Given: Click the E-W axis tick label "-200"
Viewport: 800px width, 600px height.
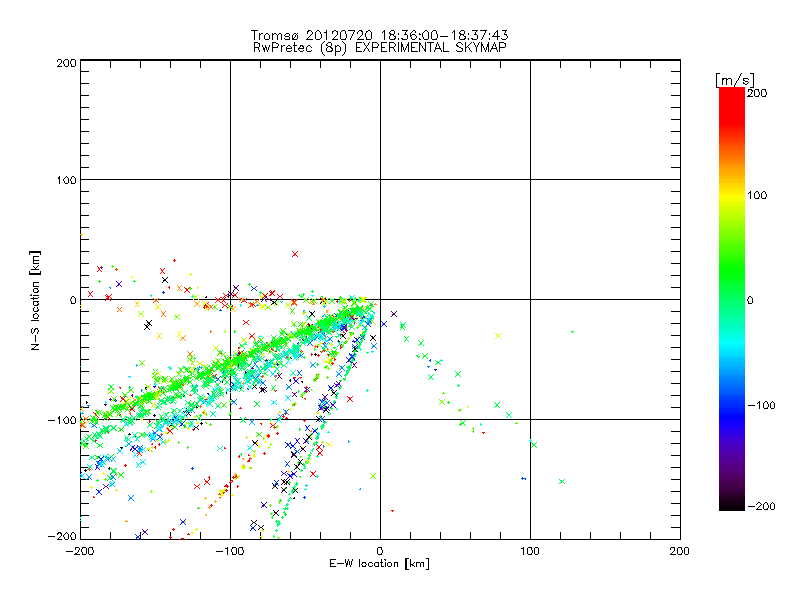Looking at the screenshot, I should tap(80, 551).
